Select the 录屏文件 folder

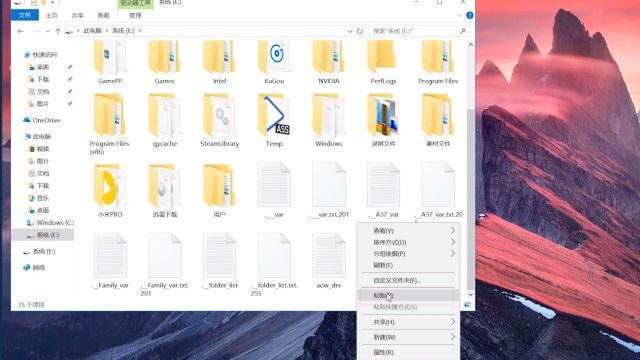[x=383, y=120]
